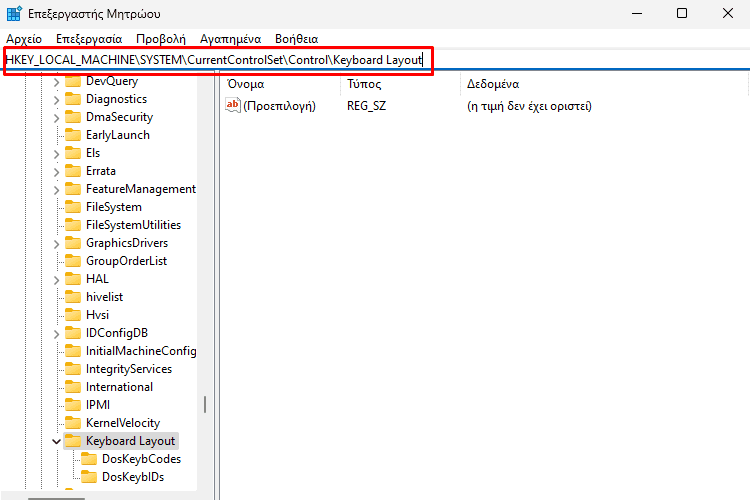Click the InitialMachineConfig folder icon

point(73,351)
